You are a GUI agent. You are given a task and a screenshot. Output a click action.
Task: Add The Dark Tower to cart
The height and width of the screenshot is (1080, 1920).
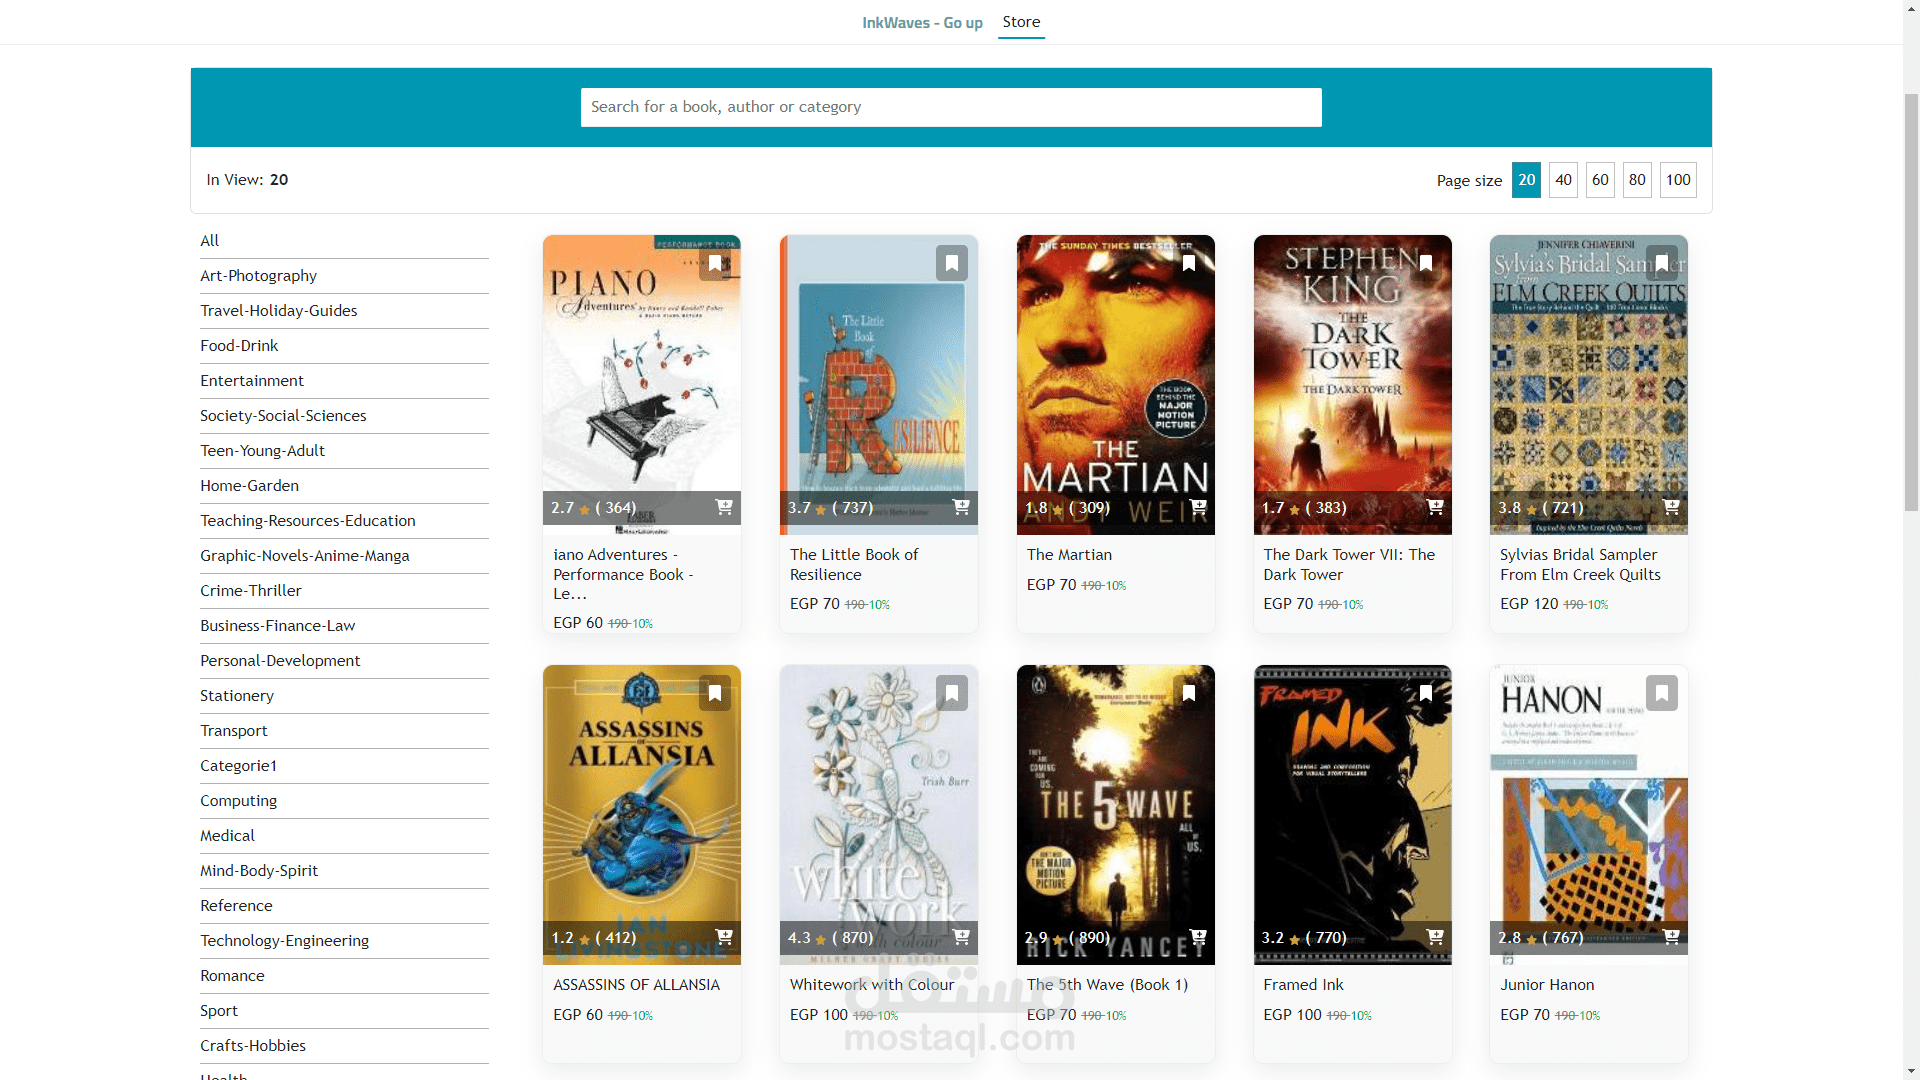(x=1435, y=507)
